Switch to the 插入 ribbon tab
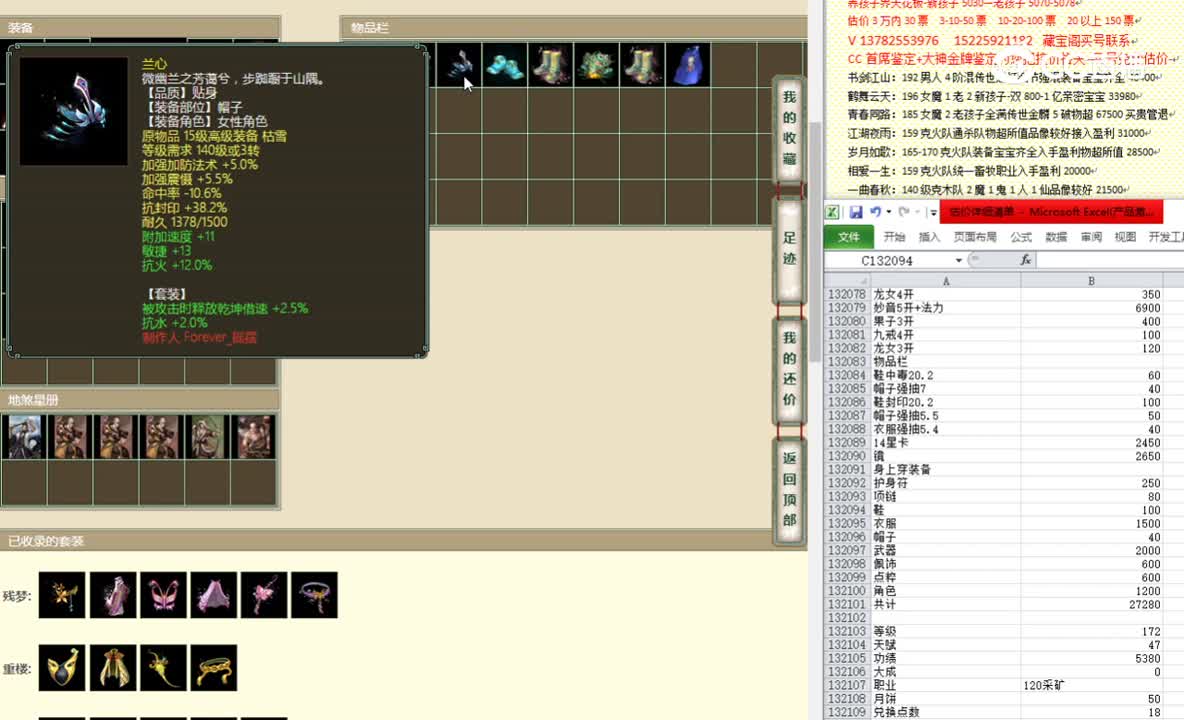Viewport: 1184px width, 720px height. point(929,237)
